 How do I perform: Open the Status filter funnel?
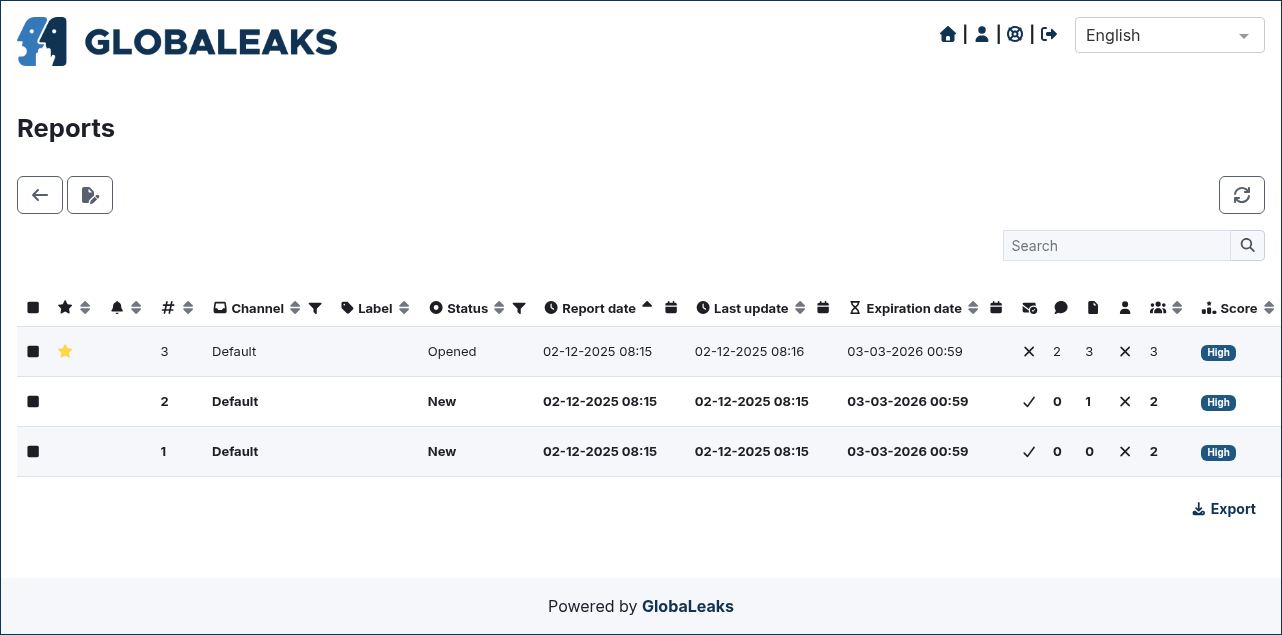[519, 308]
